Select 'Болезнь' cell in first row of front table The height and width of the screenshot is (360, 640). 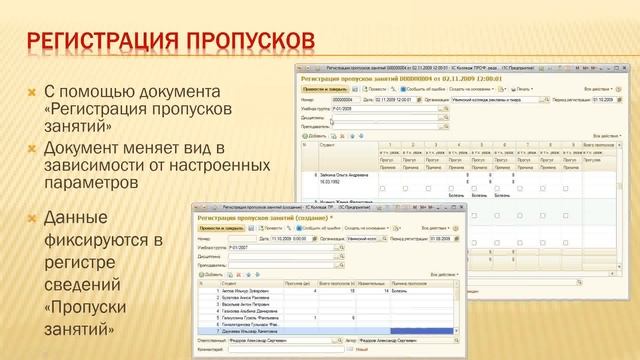point(422,291)
